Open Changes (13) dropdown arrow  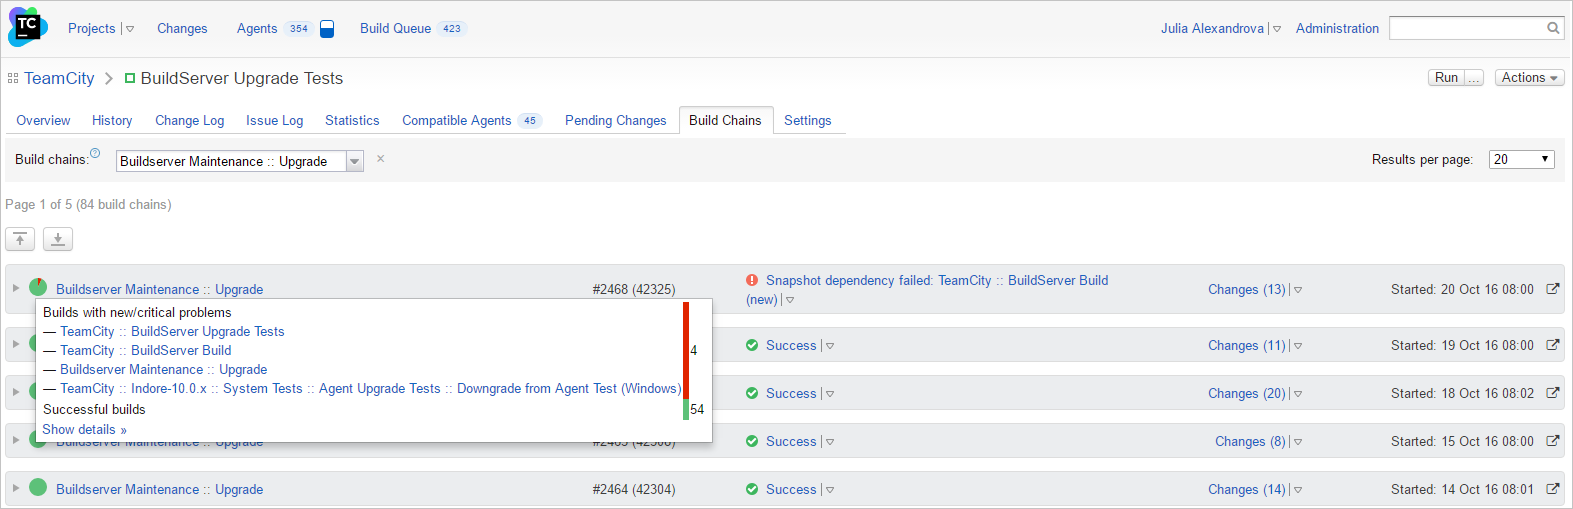1298,290
